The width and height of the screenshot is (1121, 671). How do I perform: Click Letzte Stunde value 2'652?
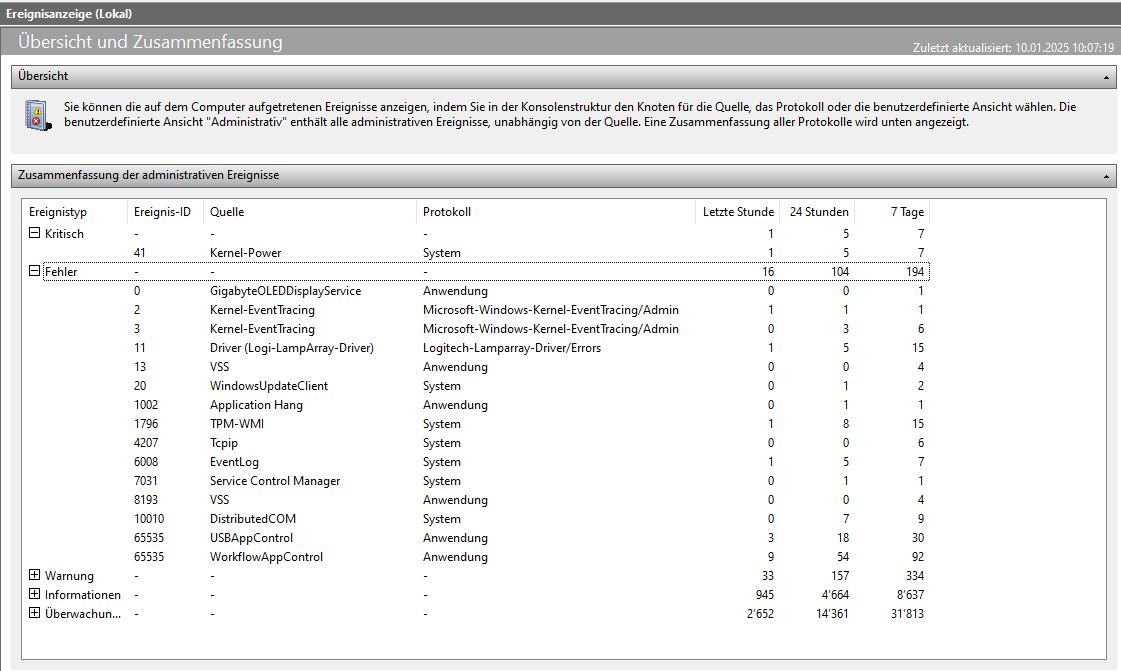[x=760, y=614]
